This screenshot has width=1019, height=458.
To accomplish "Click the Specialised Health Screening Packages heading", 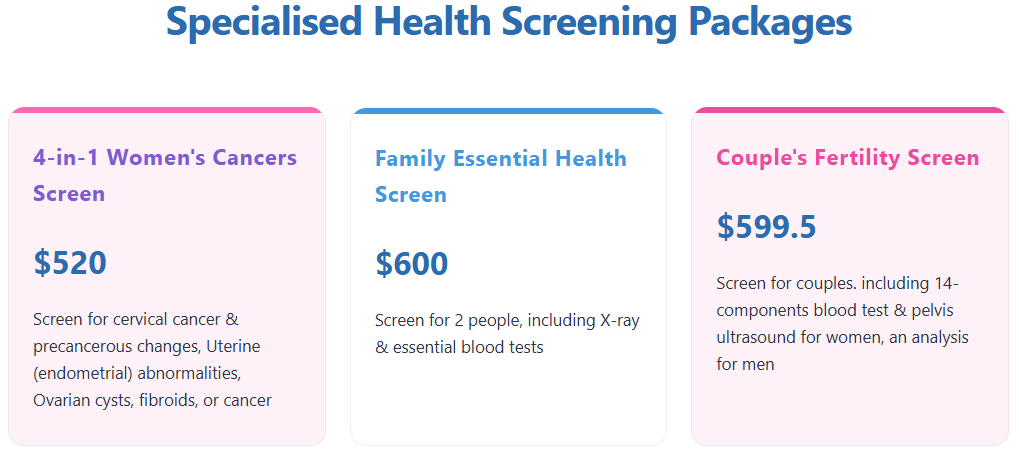I will tap(509, 23).
